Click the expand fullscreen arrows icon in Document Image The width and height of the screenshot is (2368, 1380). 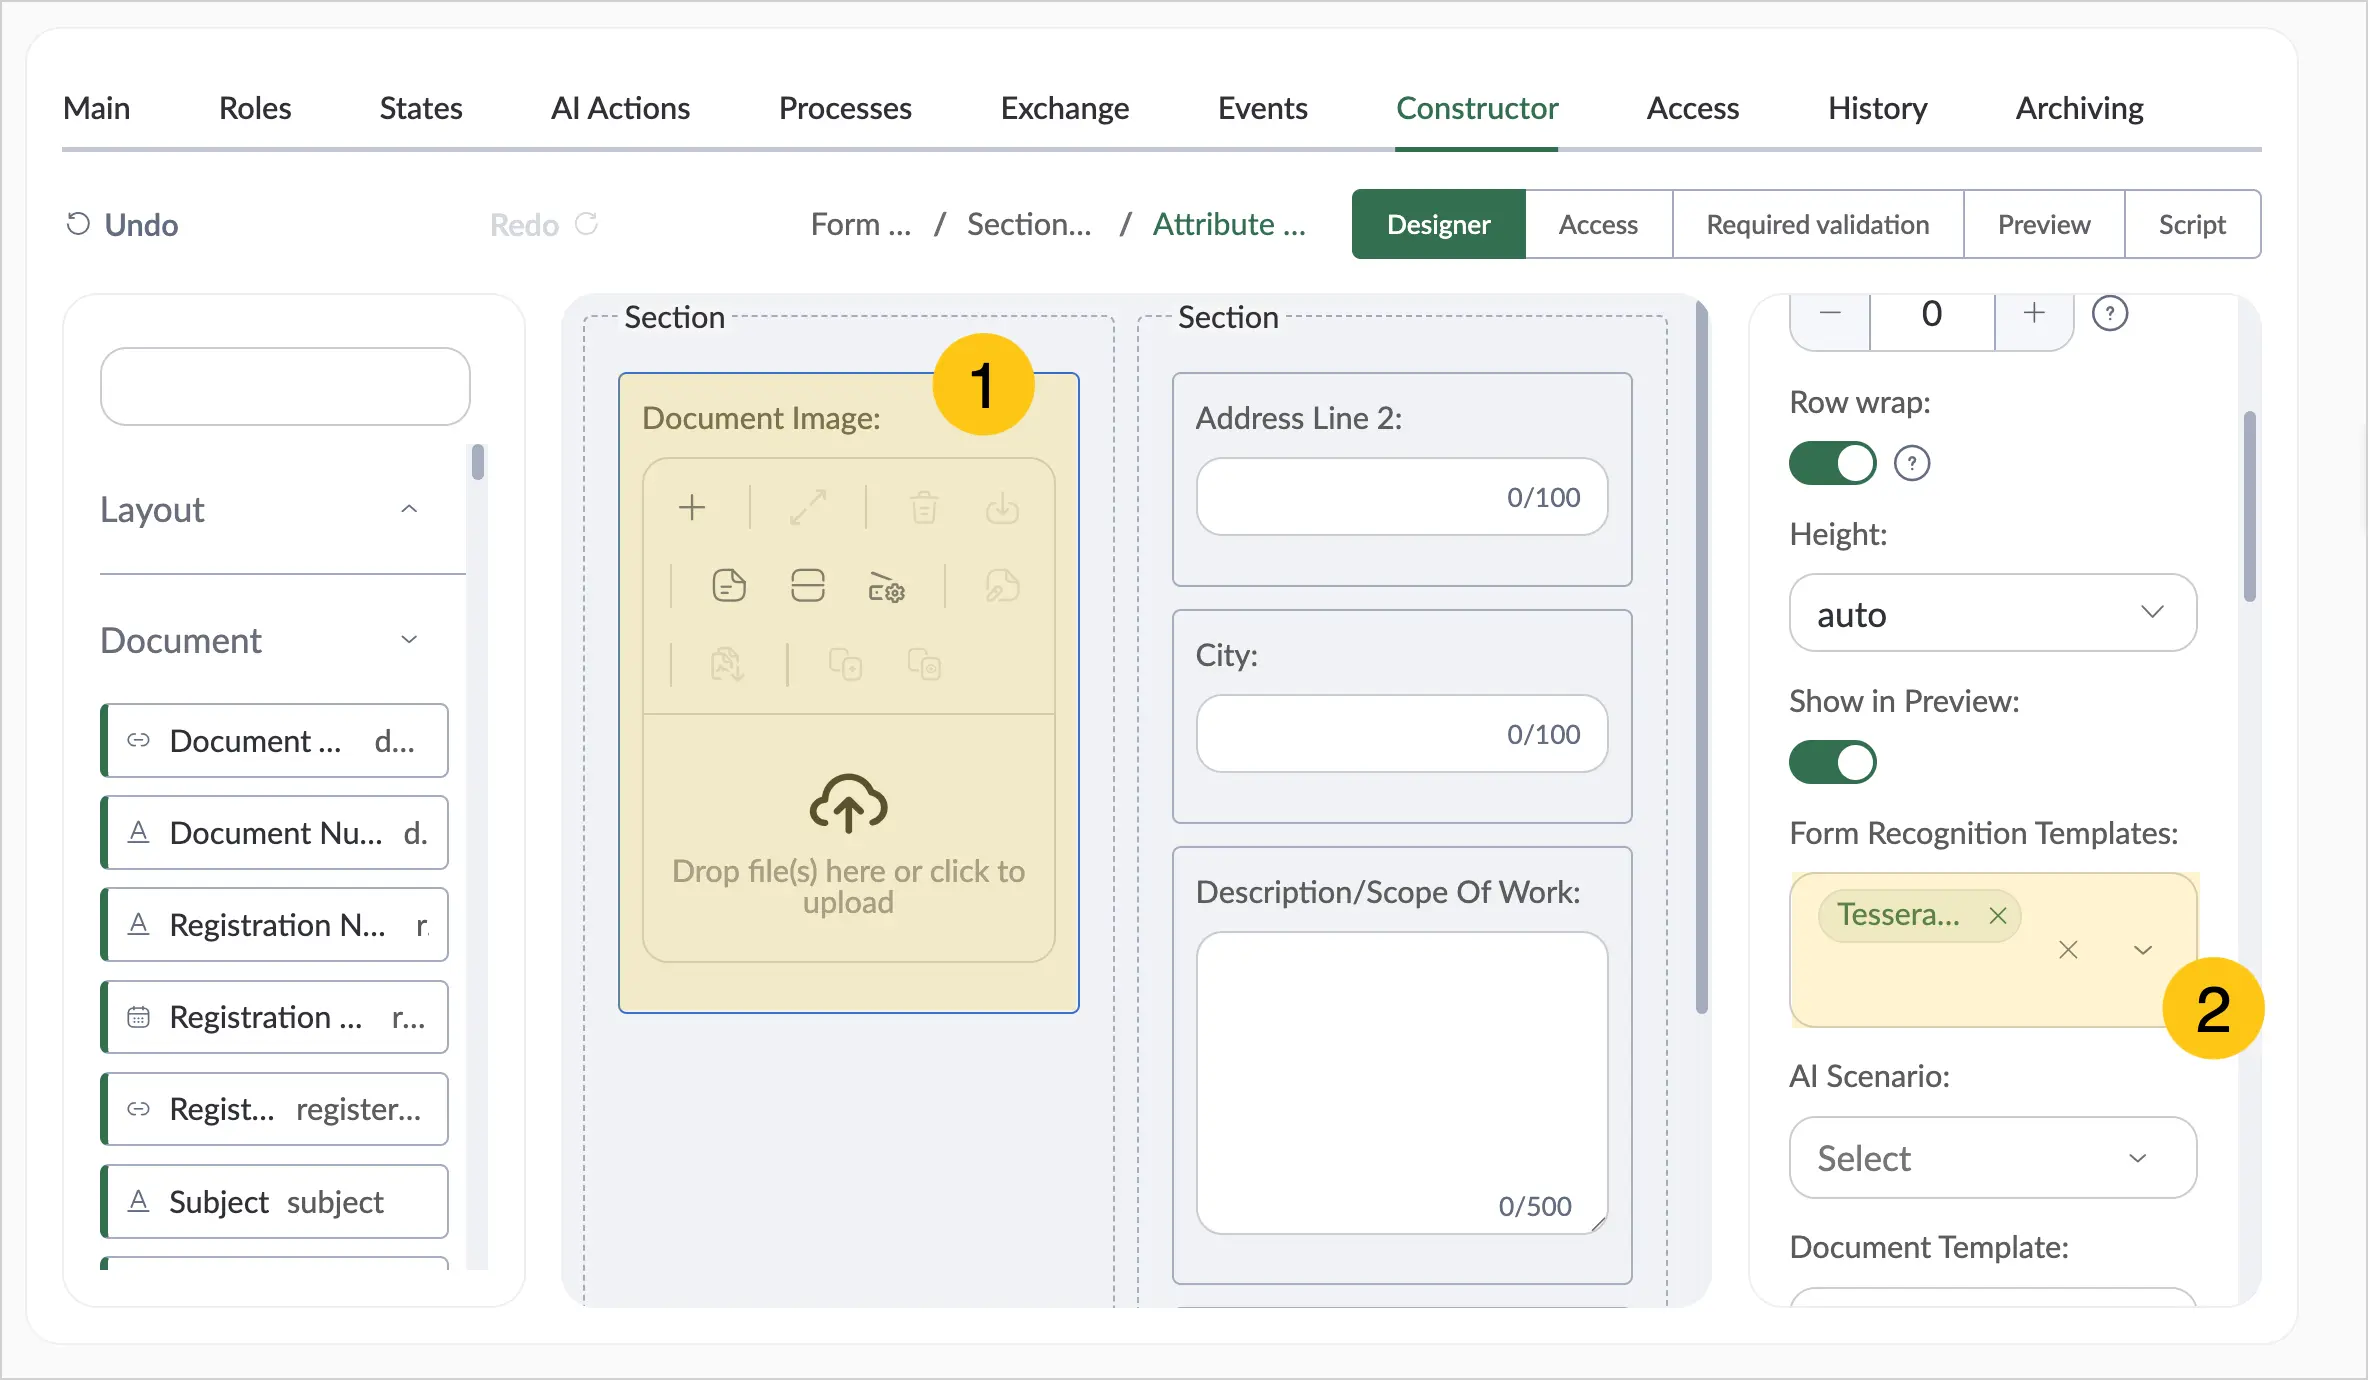point(808,508)
